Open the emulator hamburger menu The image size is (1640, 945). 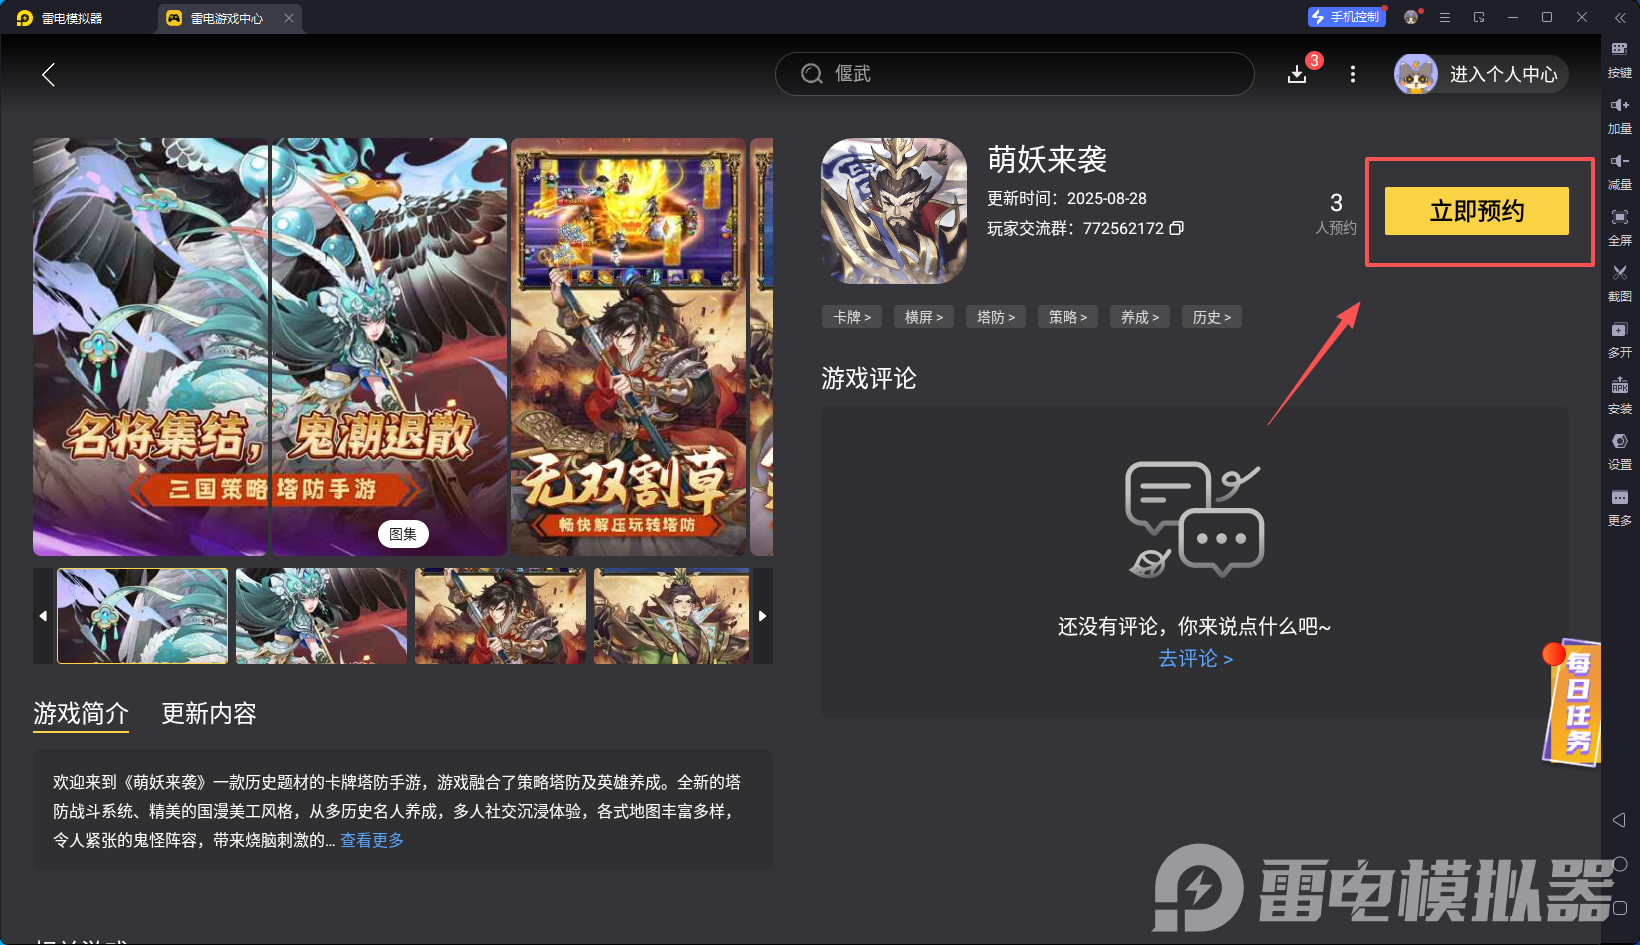click(x=1445, y=17)
